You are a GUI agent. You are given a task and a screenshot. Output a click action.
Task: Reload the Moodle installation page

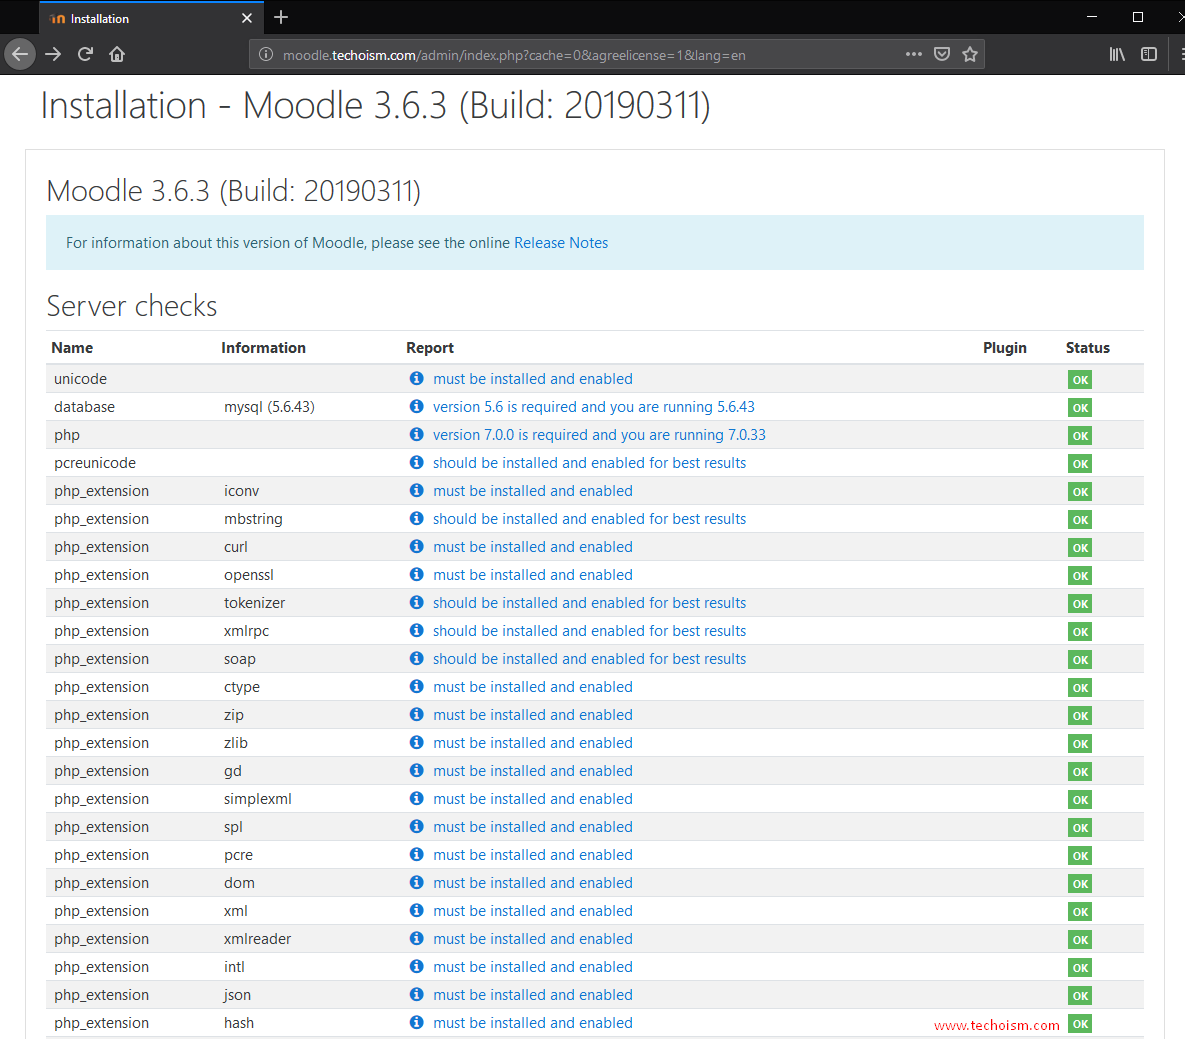pyautogui.click(x=85, y=54)
